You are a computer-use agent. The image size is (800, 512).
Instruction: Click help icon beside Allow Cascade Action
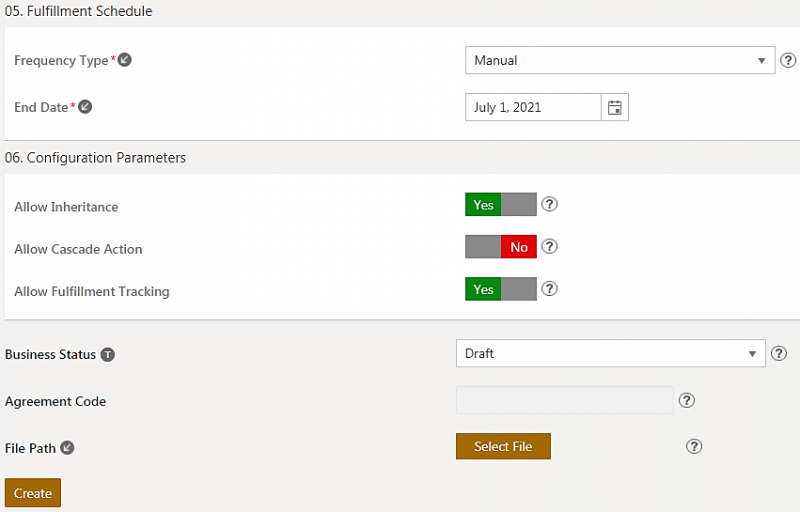point(549,246)
